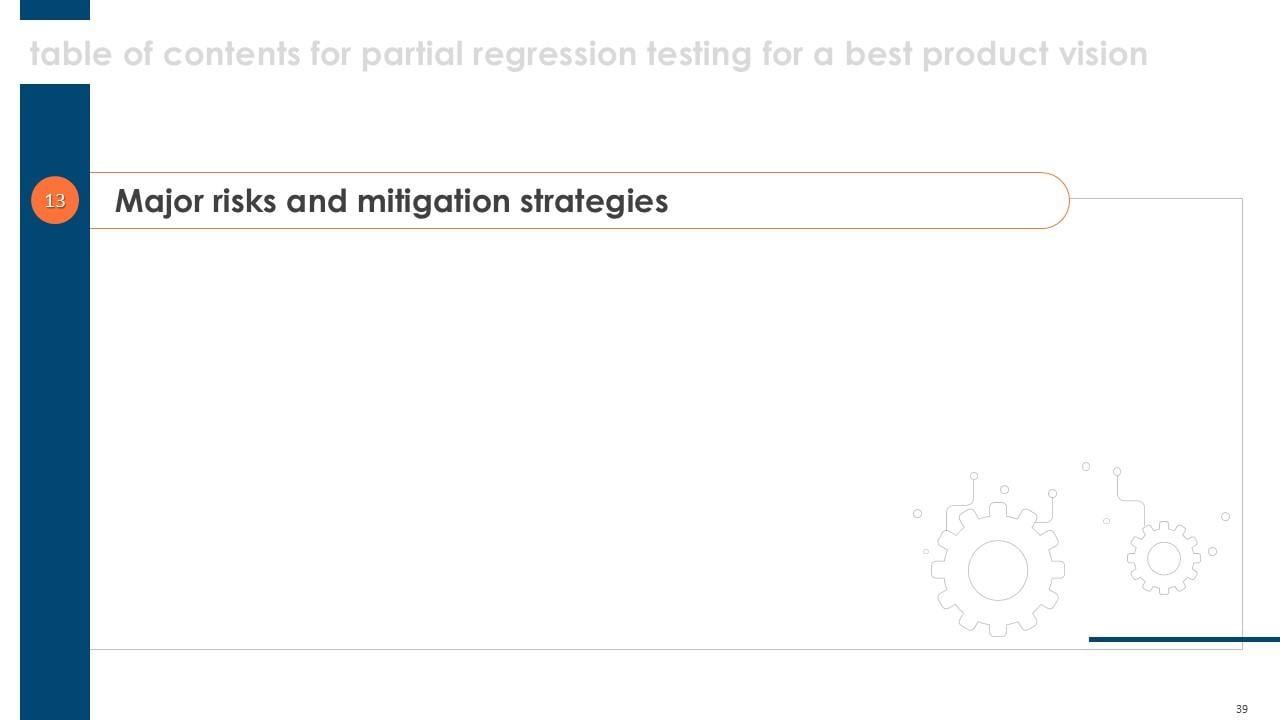Click the blue accent line at bottom right
The width and height of the screenshot is (1280, 720).
coord(1184,639)
